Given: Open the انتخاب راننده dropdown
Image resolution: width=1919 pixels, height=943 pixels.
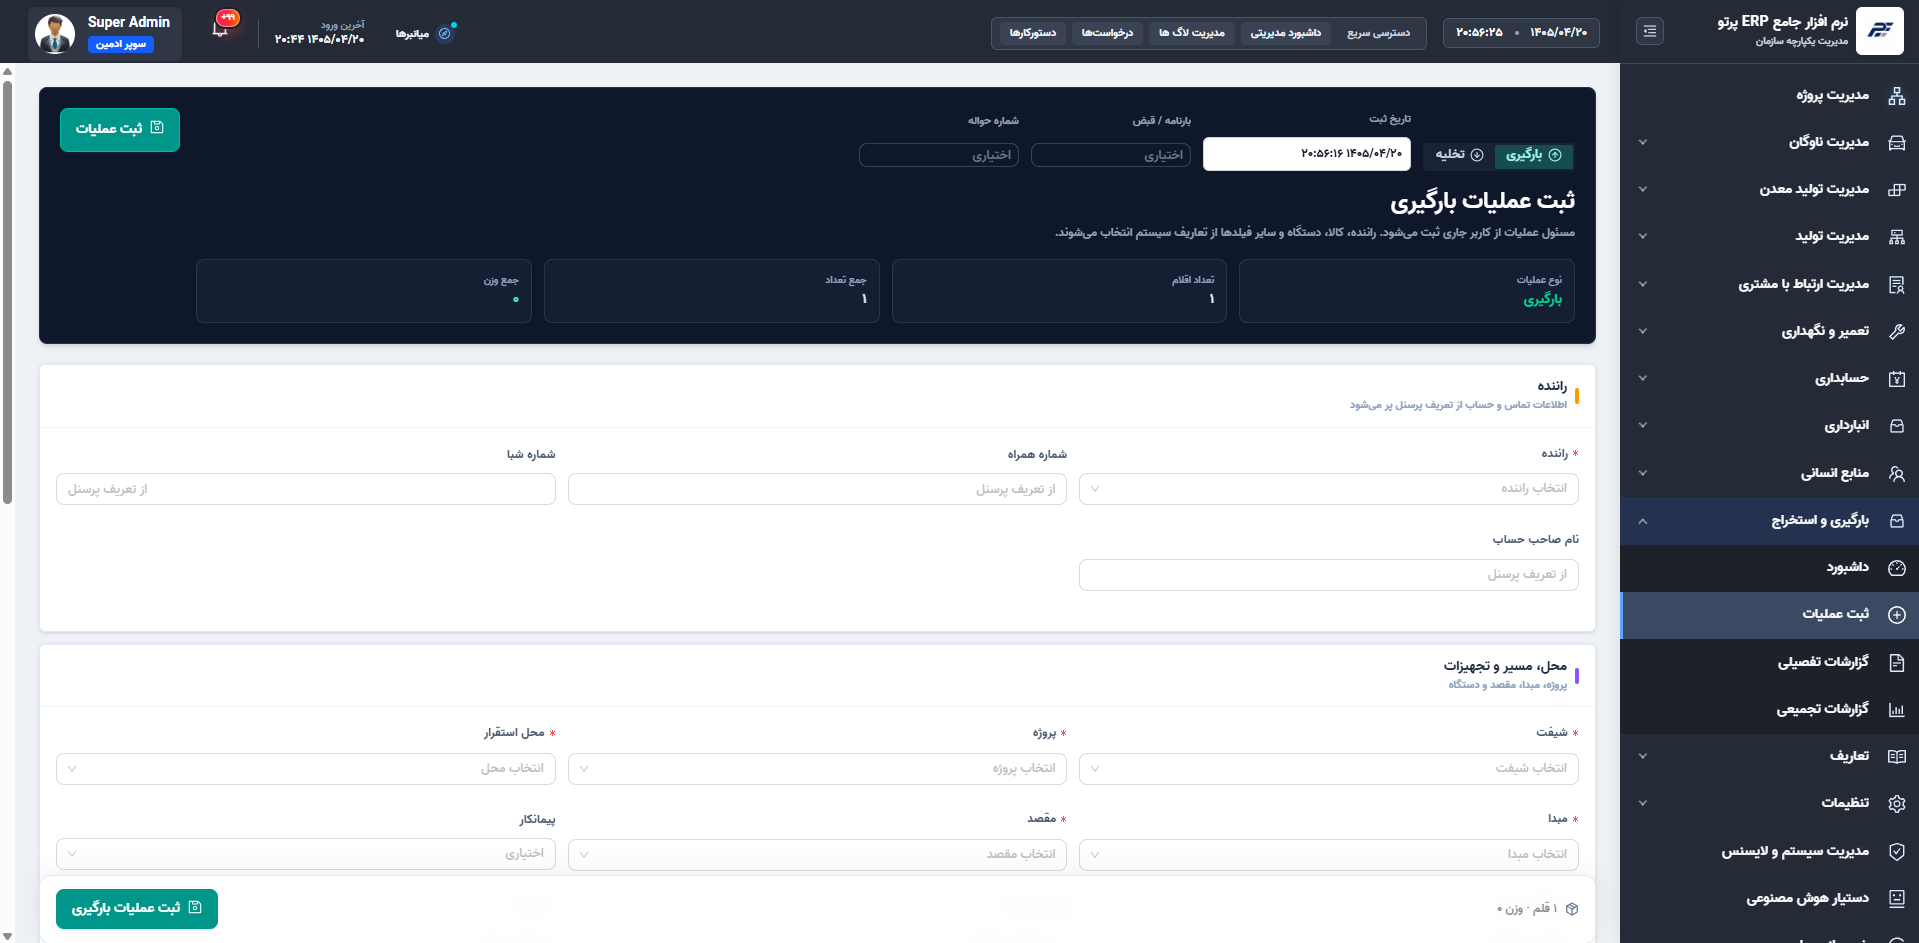Looking at the screenshot, I should click(1329, 489).
